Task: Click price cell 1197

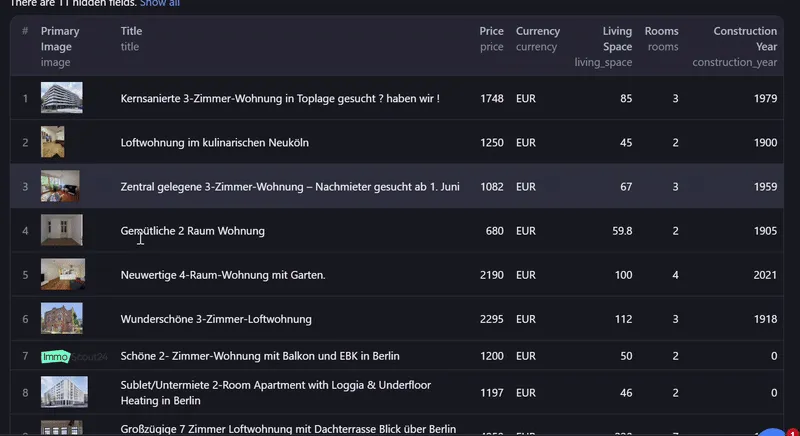Action: click(x=491, y=393)
